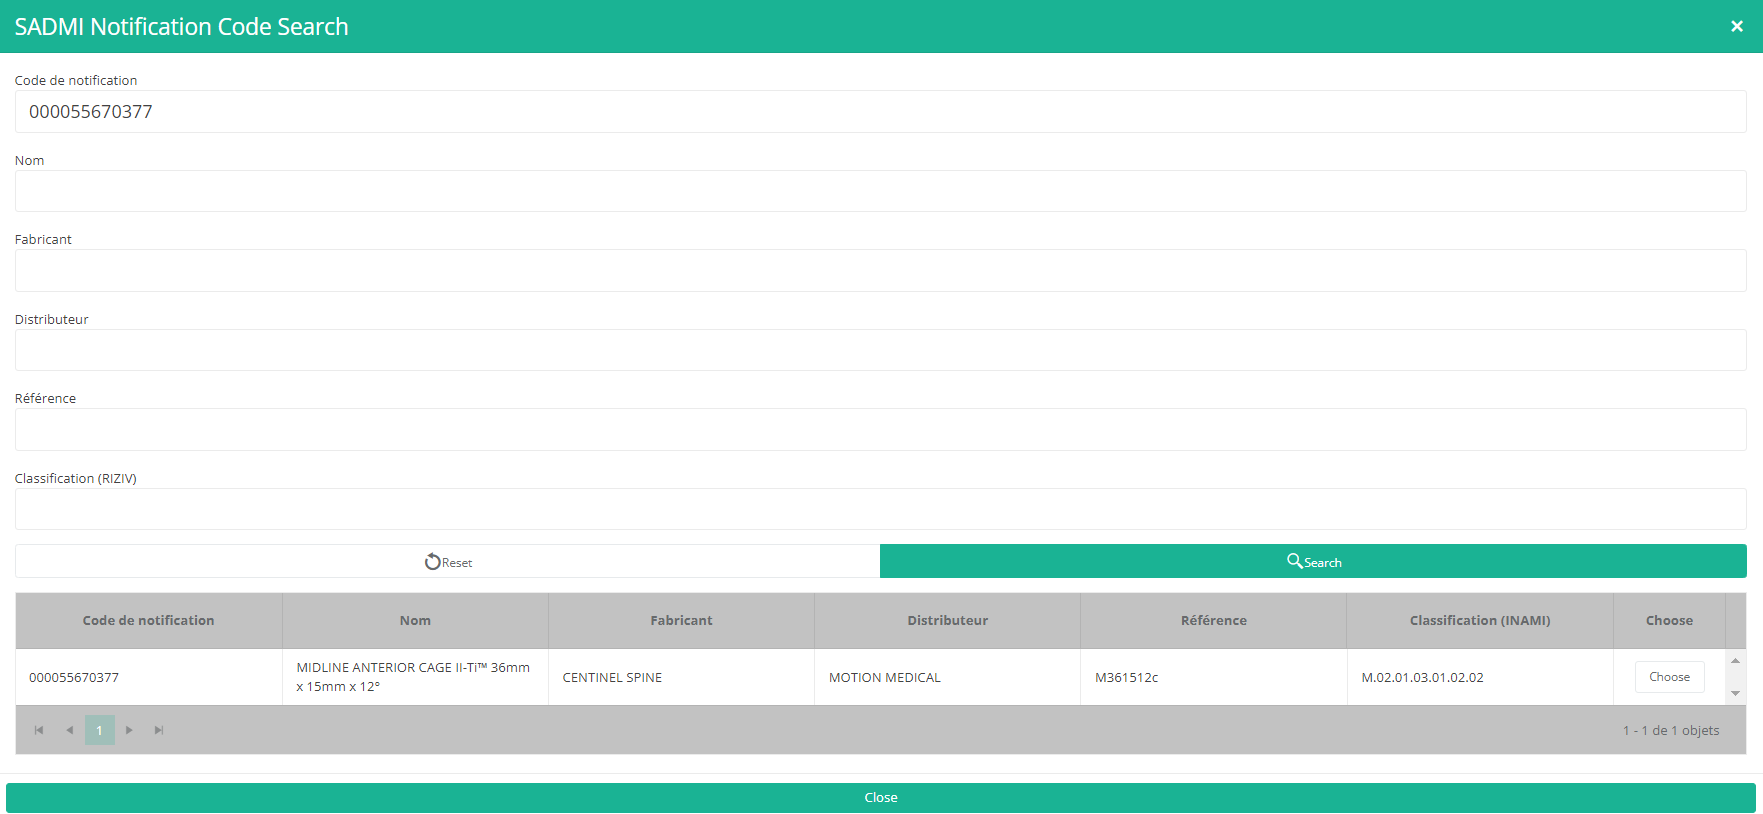1763x814 pixels.
Task: Go to first page of results
Action: tap(39, 730)
